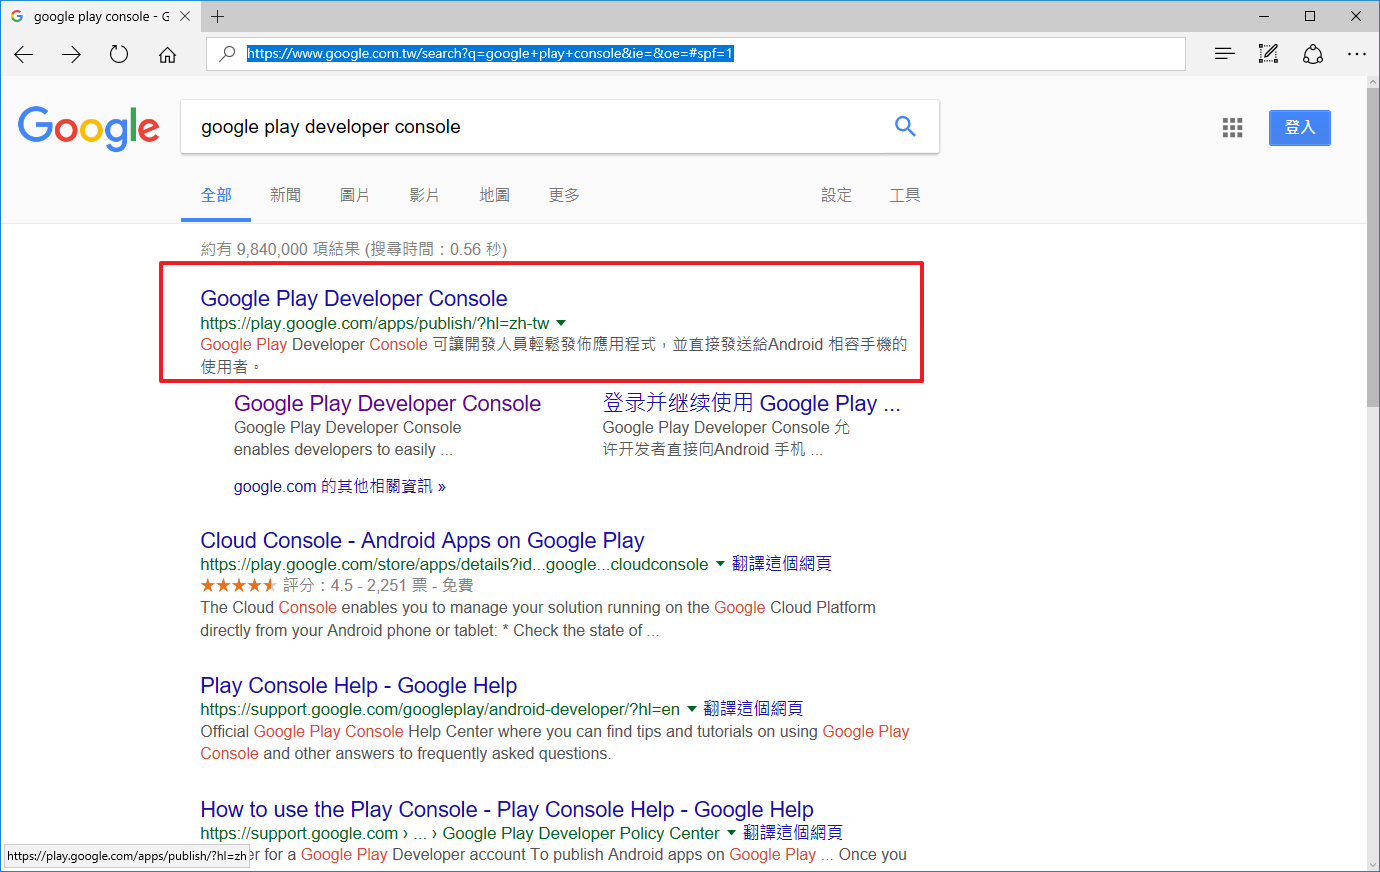The height and width of the screenshot is (872, 1380).
Task: Open the Edge Hub (favorites) icon
Action: click(x=1224, y=54)
